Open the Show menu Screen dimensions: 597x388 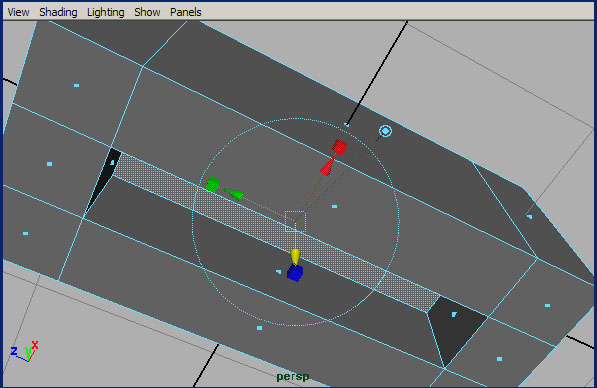[x=147, y=12]
